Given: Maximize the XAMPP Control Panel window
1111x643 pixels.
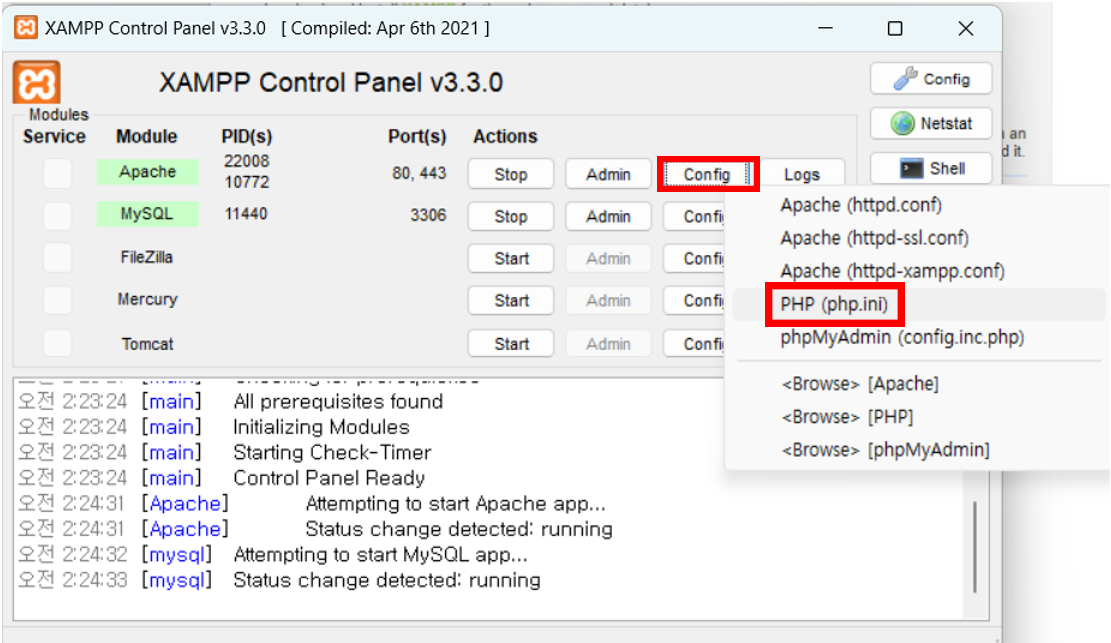Looking at the screenshot, I should 895,28.
